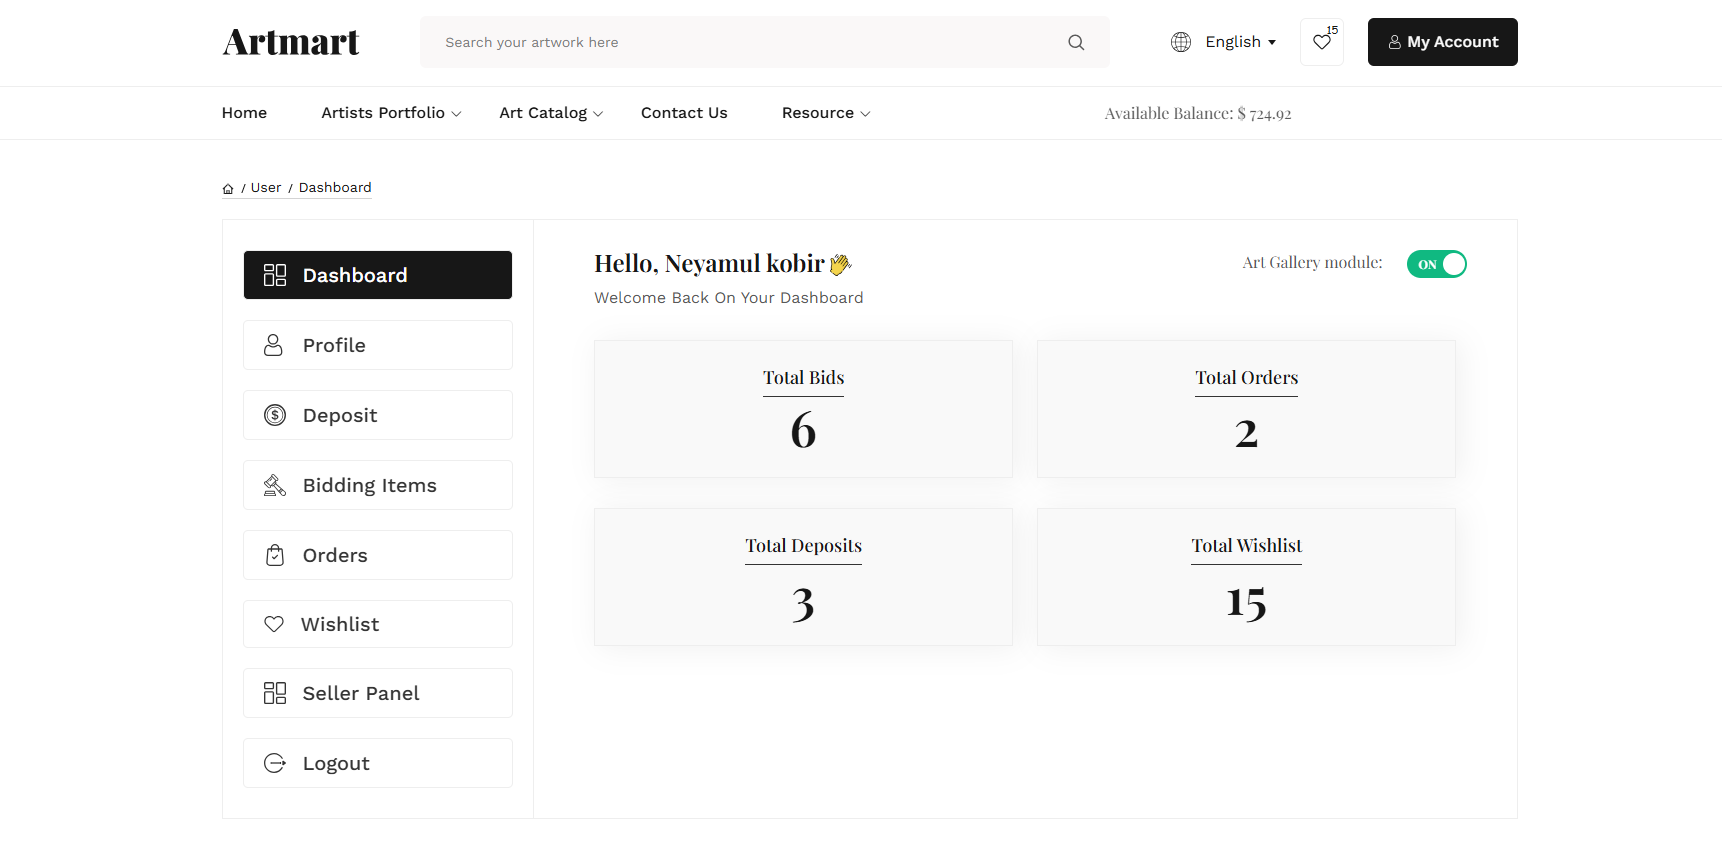
Task: Follow the User breadcrumb link
Action: click(266, 188)
